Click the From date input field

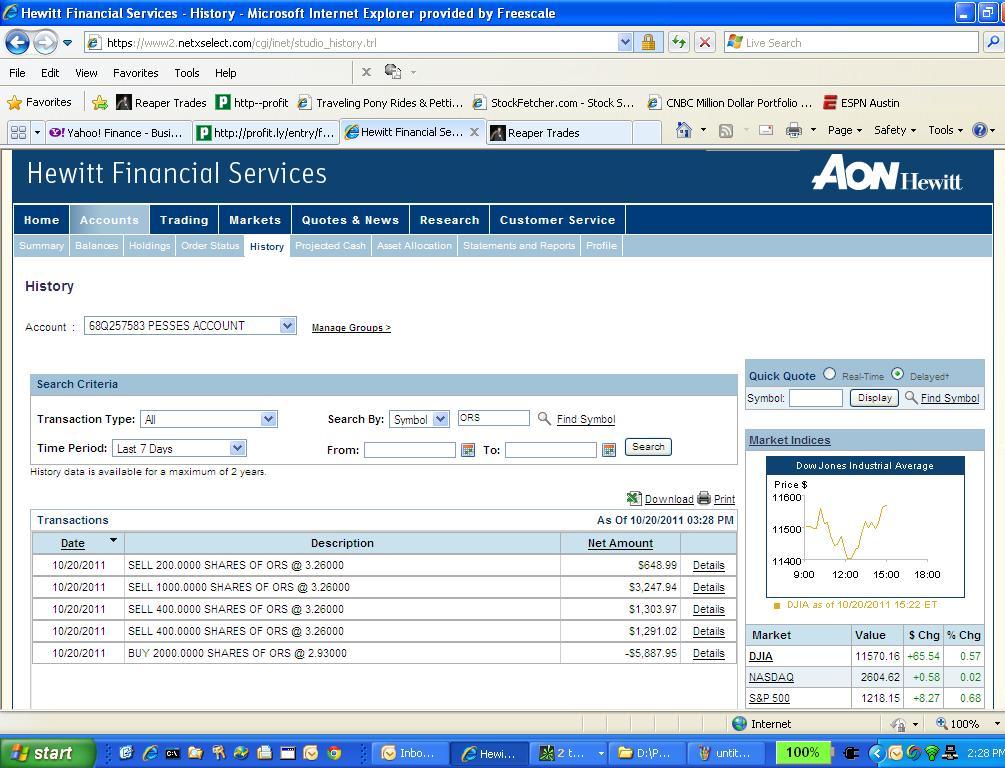(x=410, y=450)
